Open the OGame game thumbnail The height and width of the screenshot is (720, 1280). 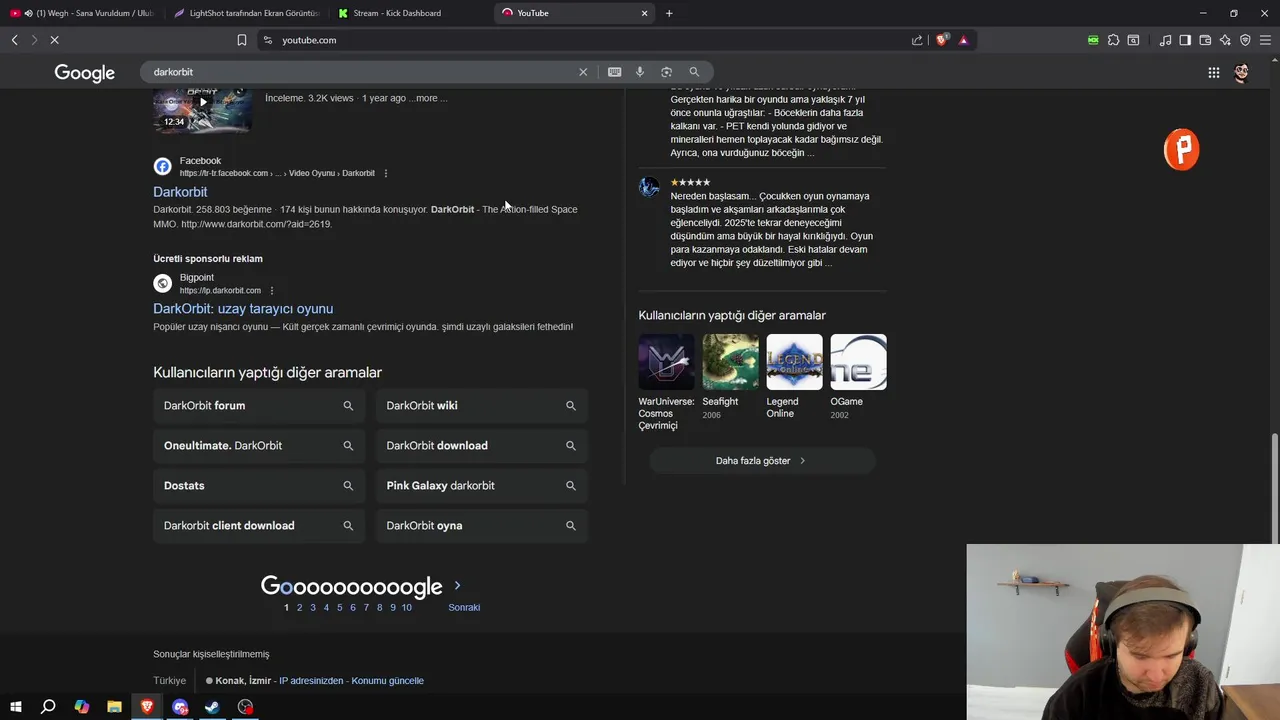pyautogui.click(x=858, y=362)
